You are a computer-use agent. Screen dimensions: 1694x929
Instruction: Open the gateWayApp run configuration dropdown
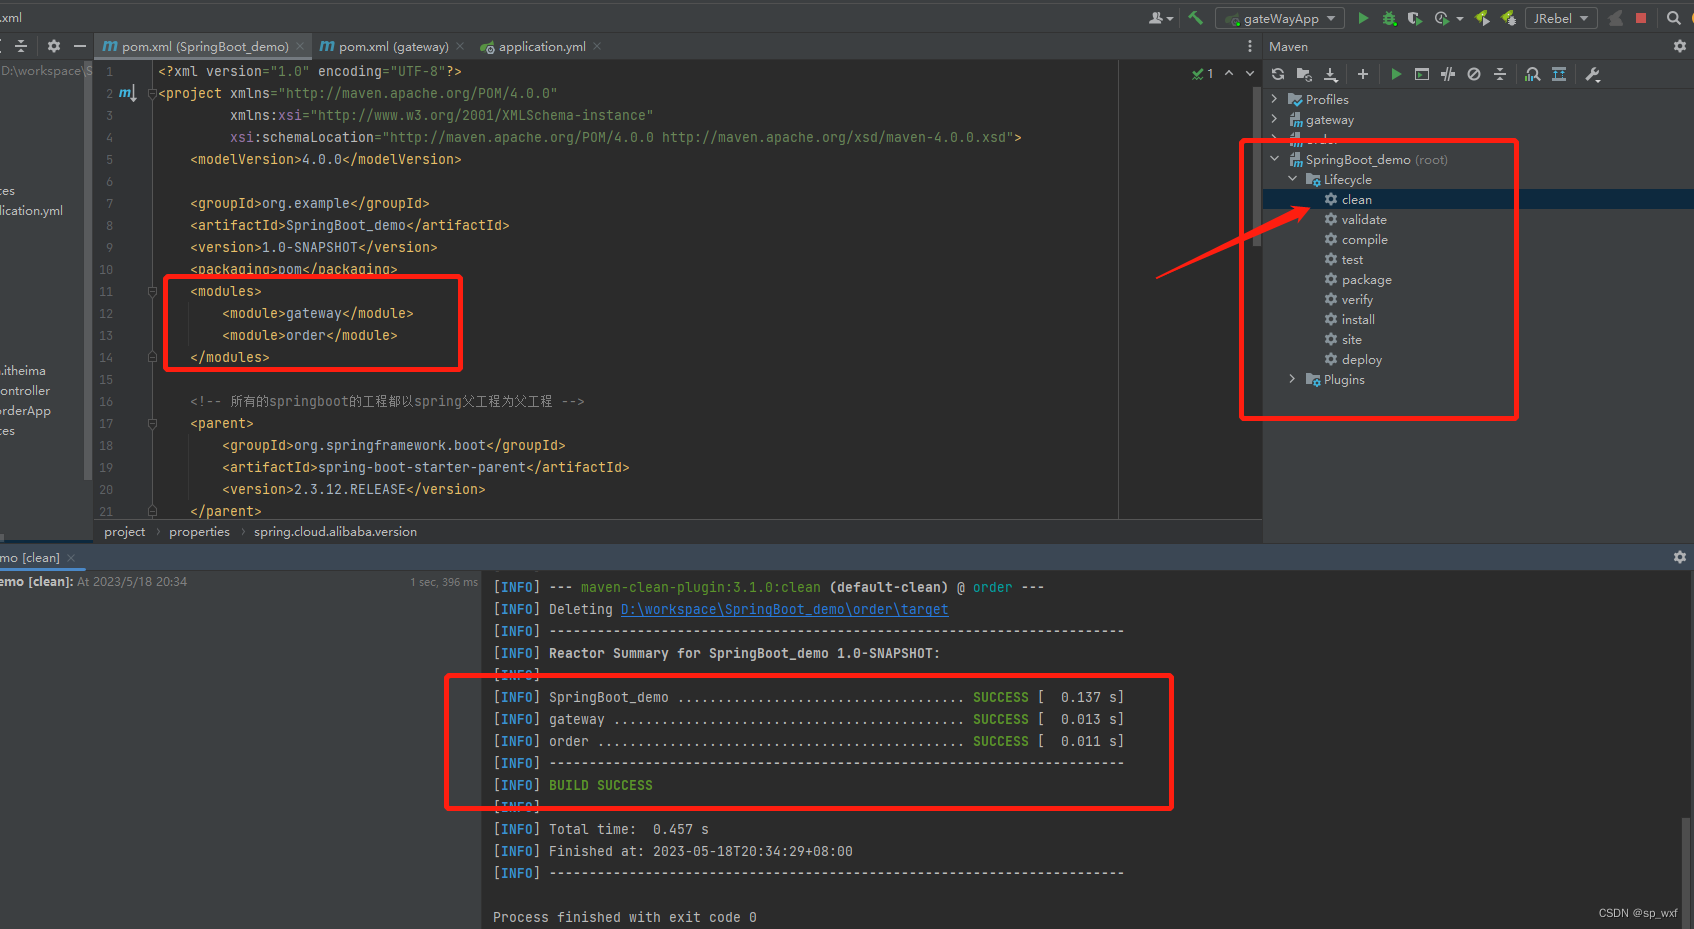coord(1280,18)
